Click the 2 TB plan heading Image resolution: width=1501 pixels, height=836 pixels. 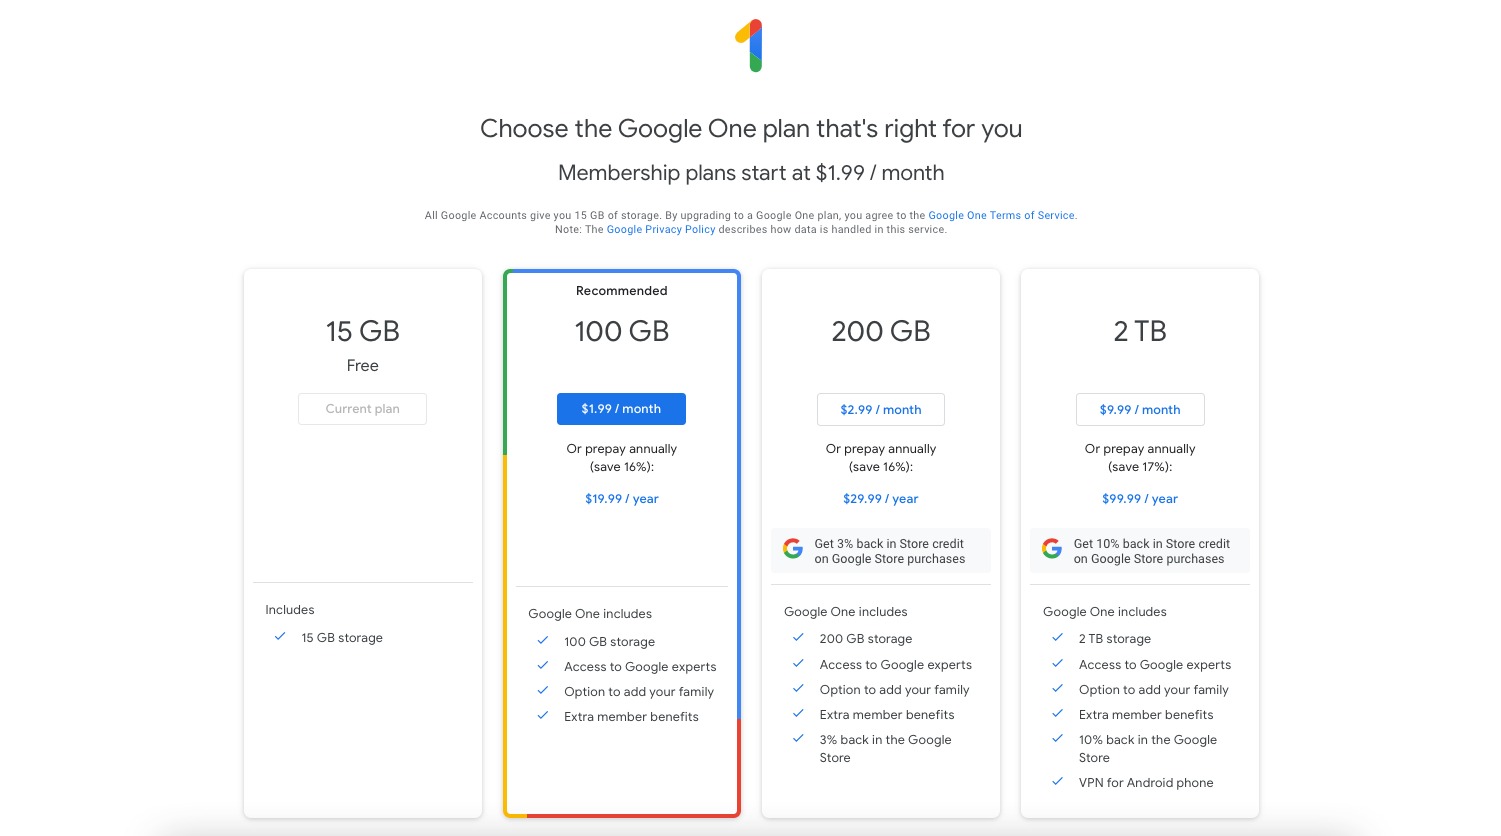(1140, 331)
